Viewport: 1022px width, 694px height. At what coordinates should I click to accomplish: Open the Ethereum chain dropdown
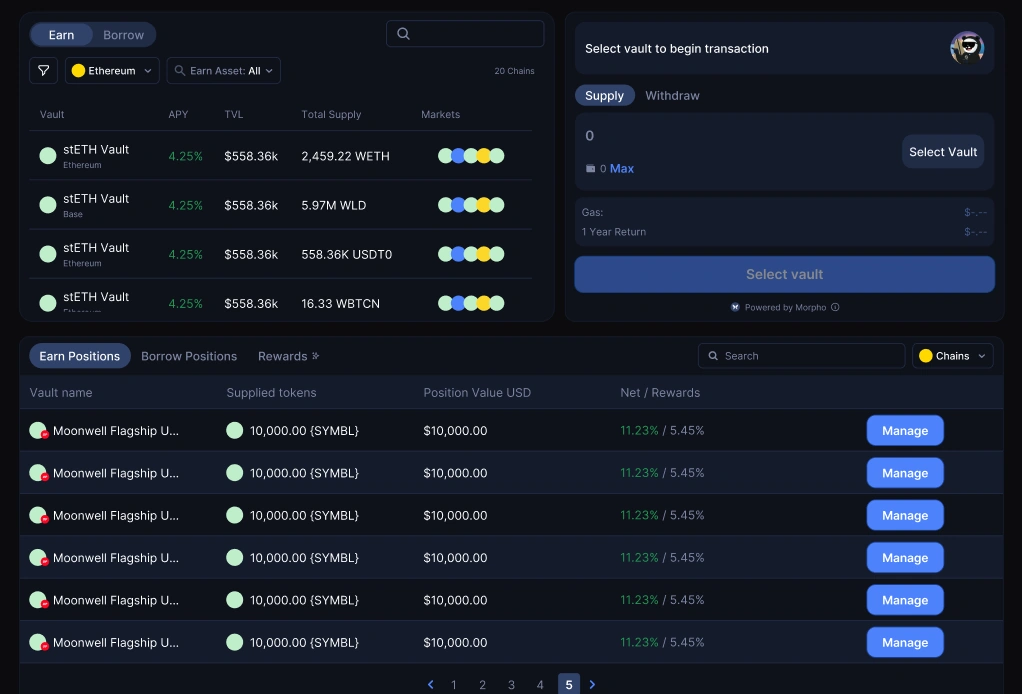click(111, 70)
